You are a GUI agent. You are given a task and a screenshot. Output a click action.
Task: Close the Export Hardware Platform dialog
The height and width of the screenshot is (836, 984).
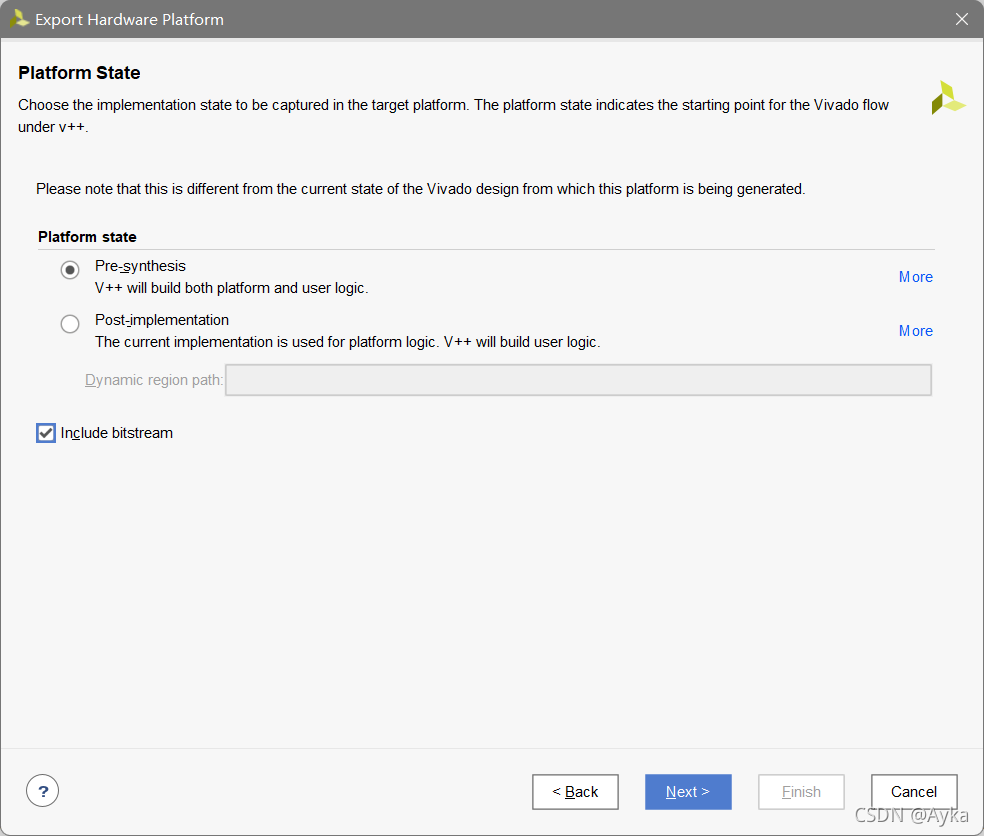(961, 19)
